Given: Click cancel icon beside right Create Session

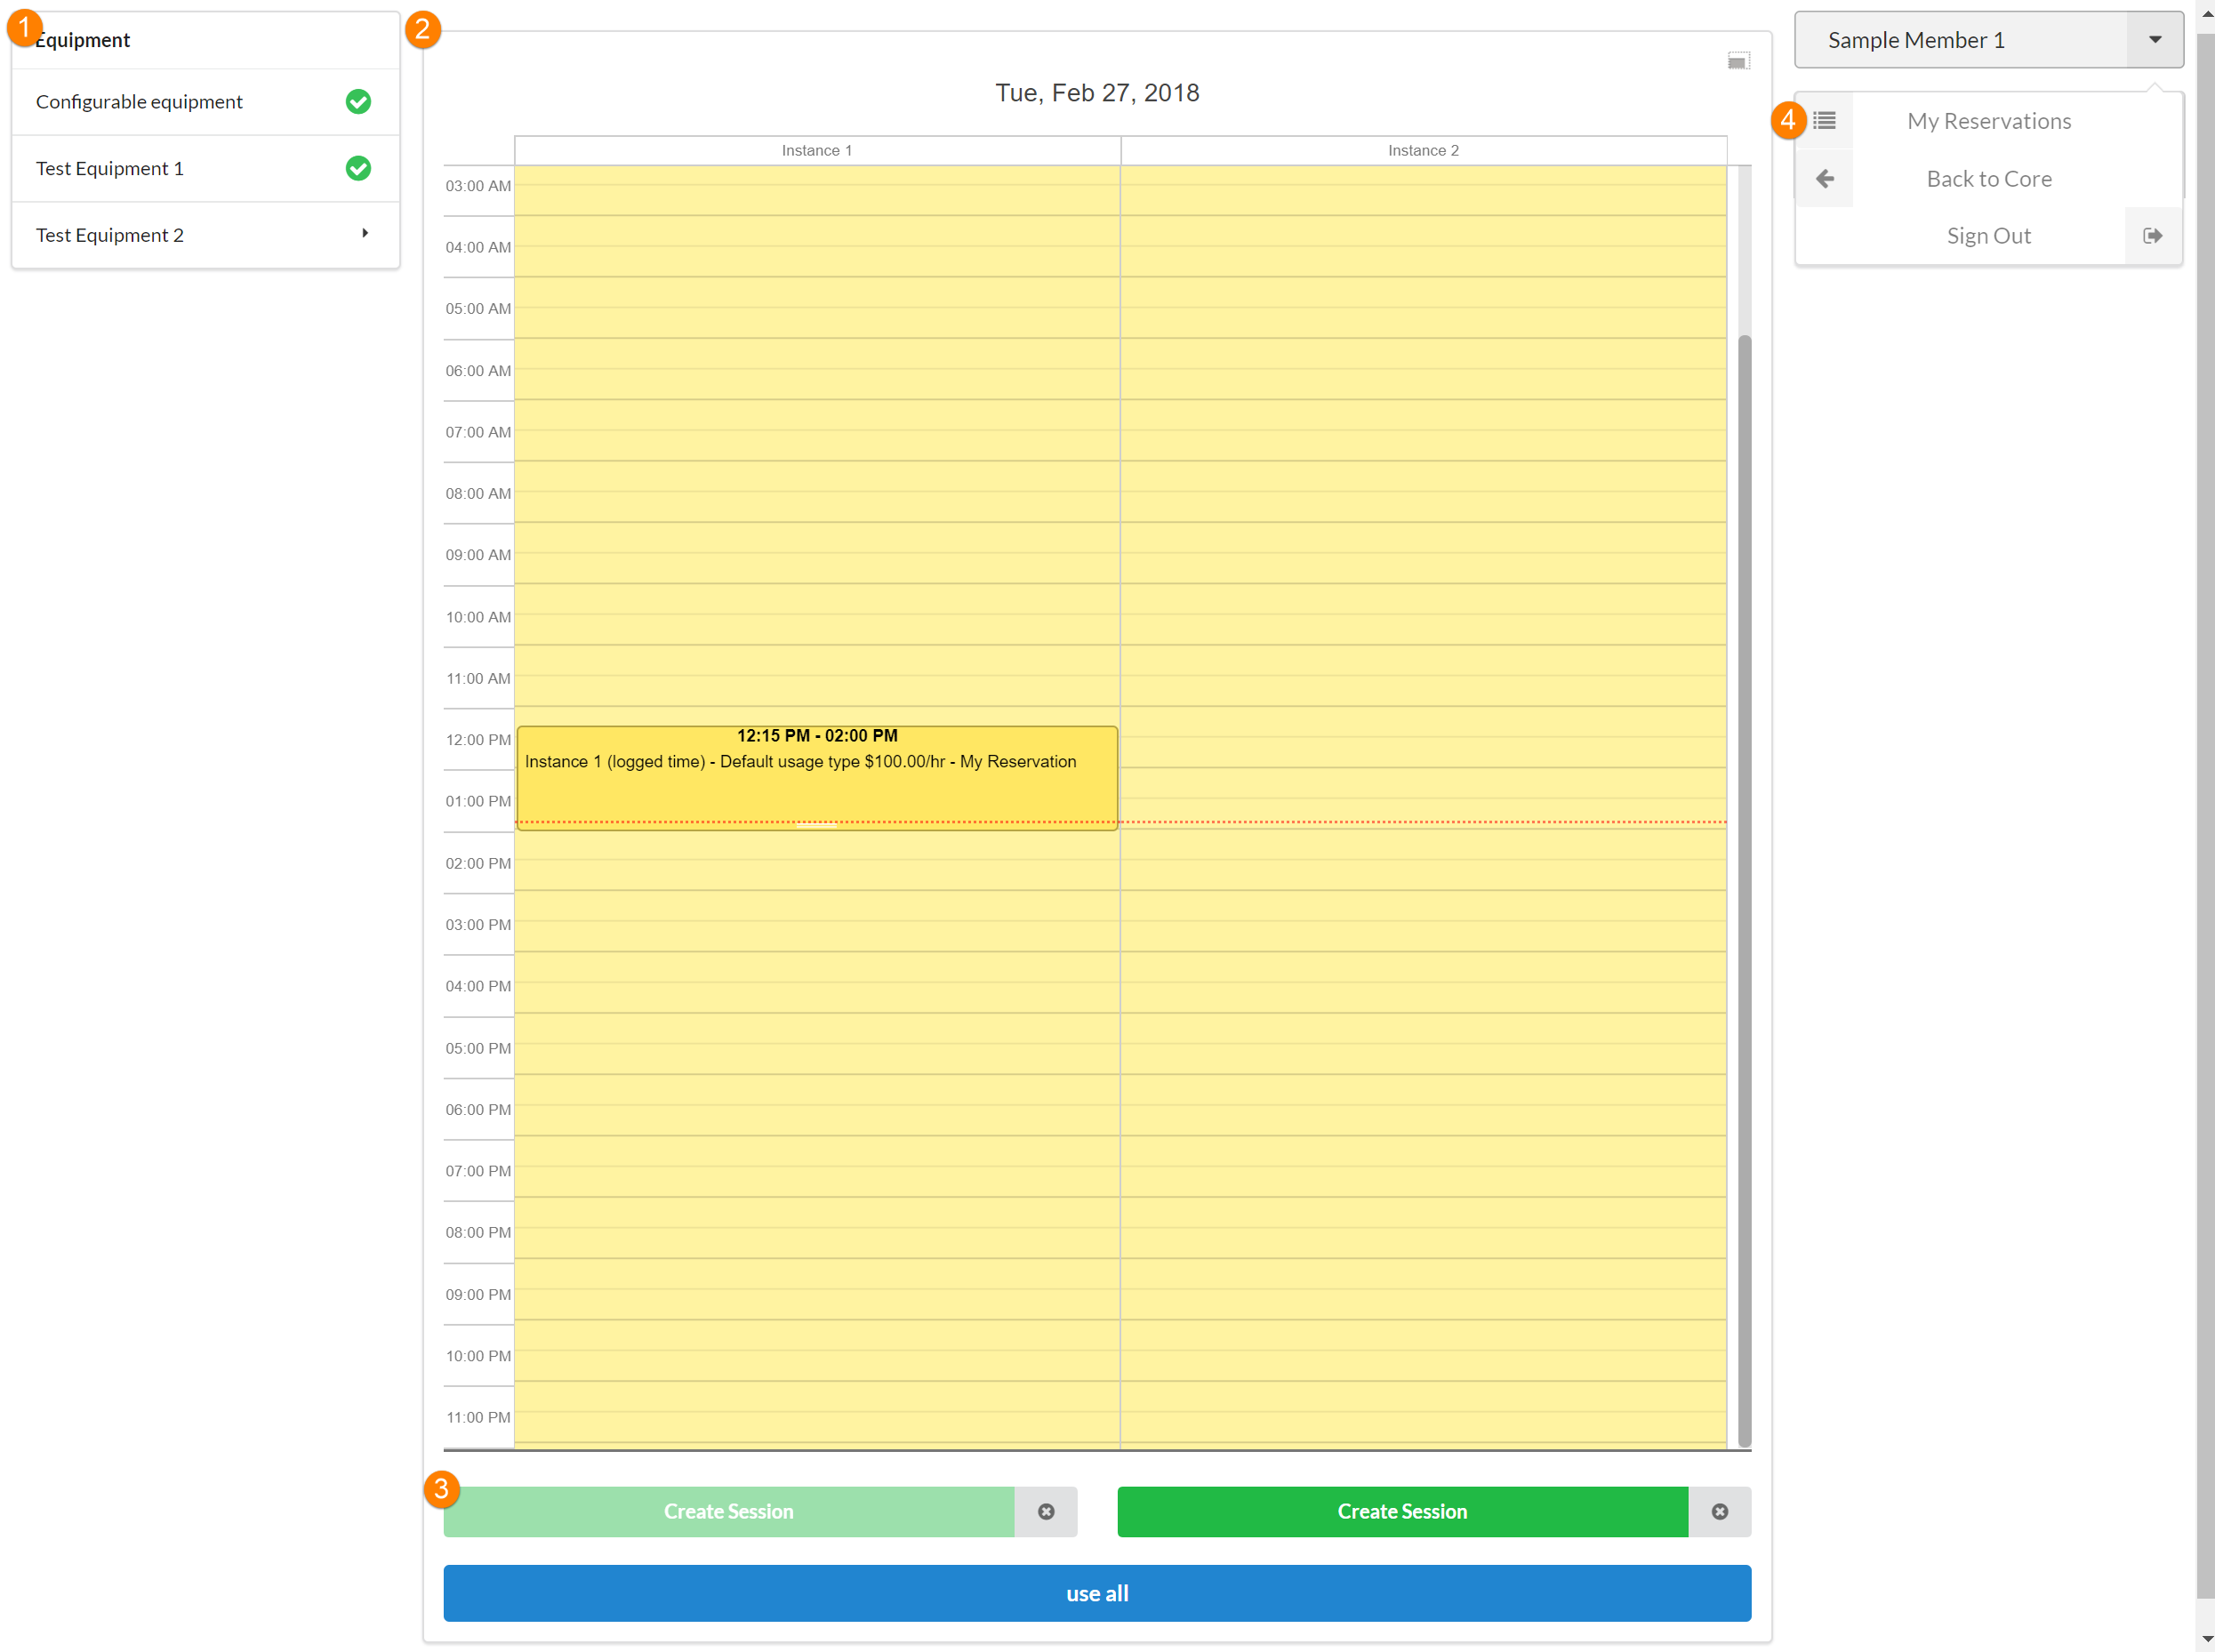Looking at the screenshot, I should pos(1719,1511).
